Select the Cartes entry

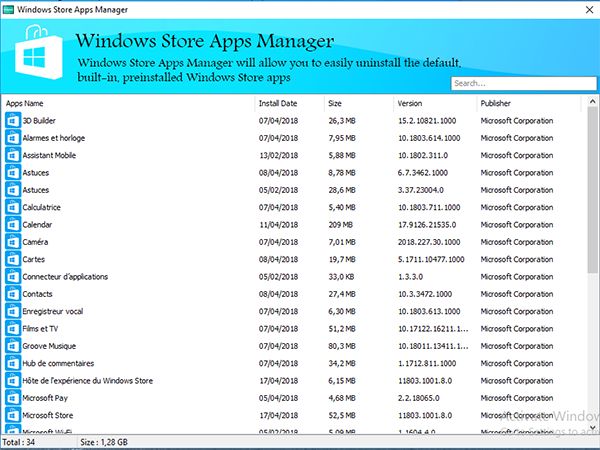33,259
